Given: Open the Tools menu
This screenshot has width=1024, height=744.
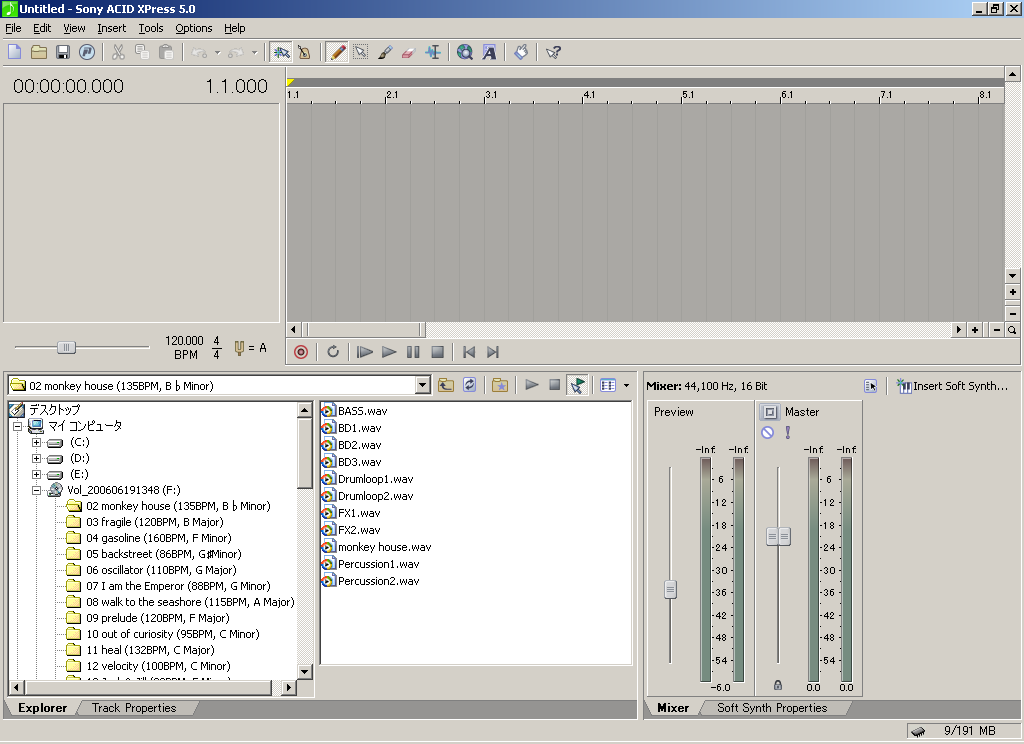Looking at the screenshot, I should click(x=151, y=28).
